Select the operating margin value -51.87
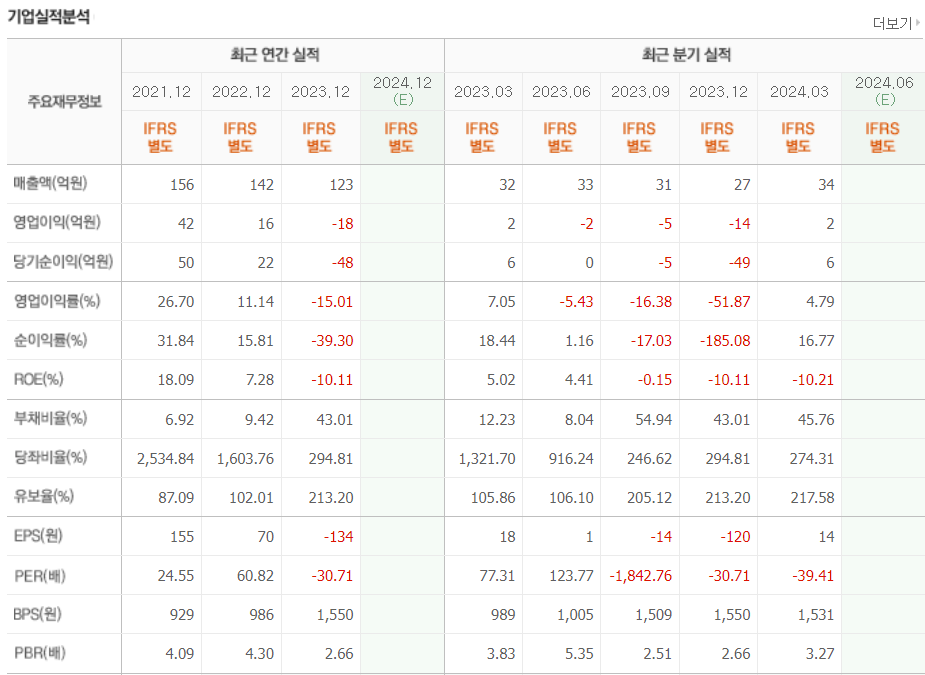Viewport: 925px width, 675px height. pos(729,302)
